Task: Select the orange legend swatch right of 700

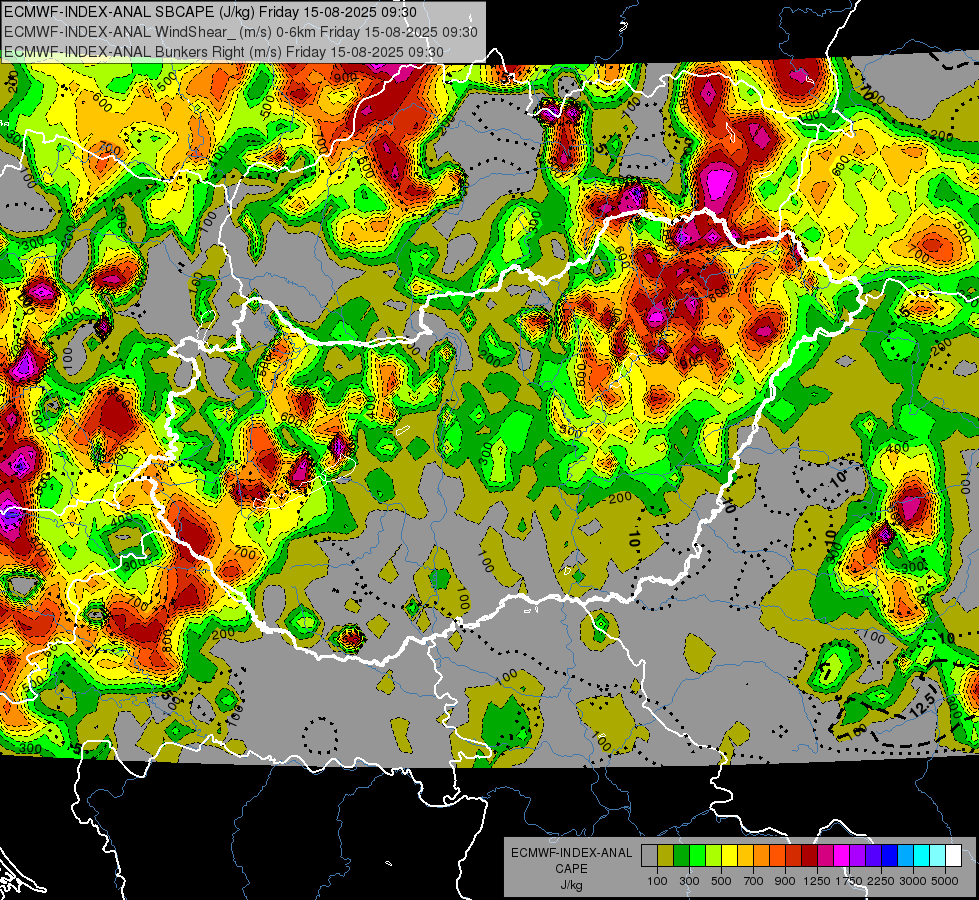Action: click(761, 856)
